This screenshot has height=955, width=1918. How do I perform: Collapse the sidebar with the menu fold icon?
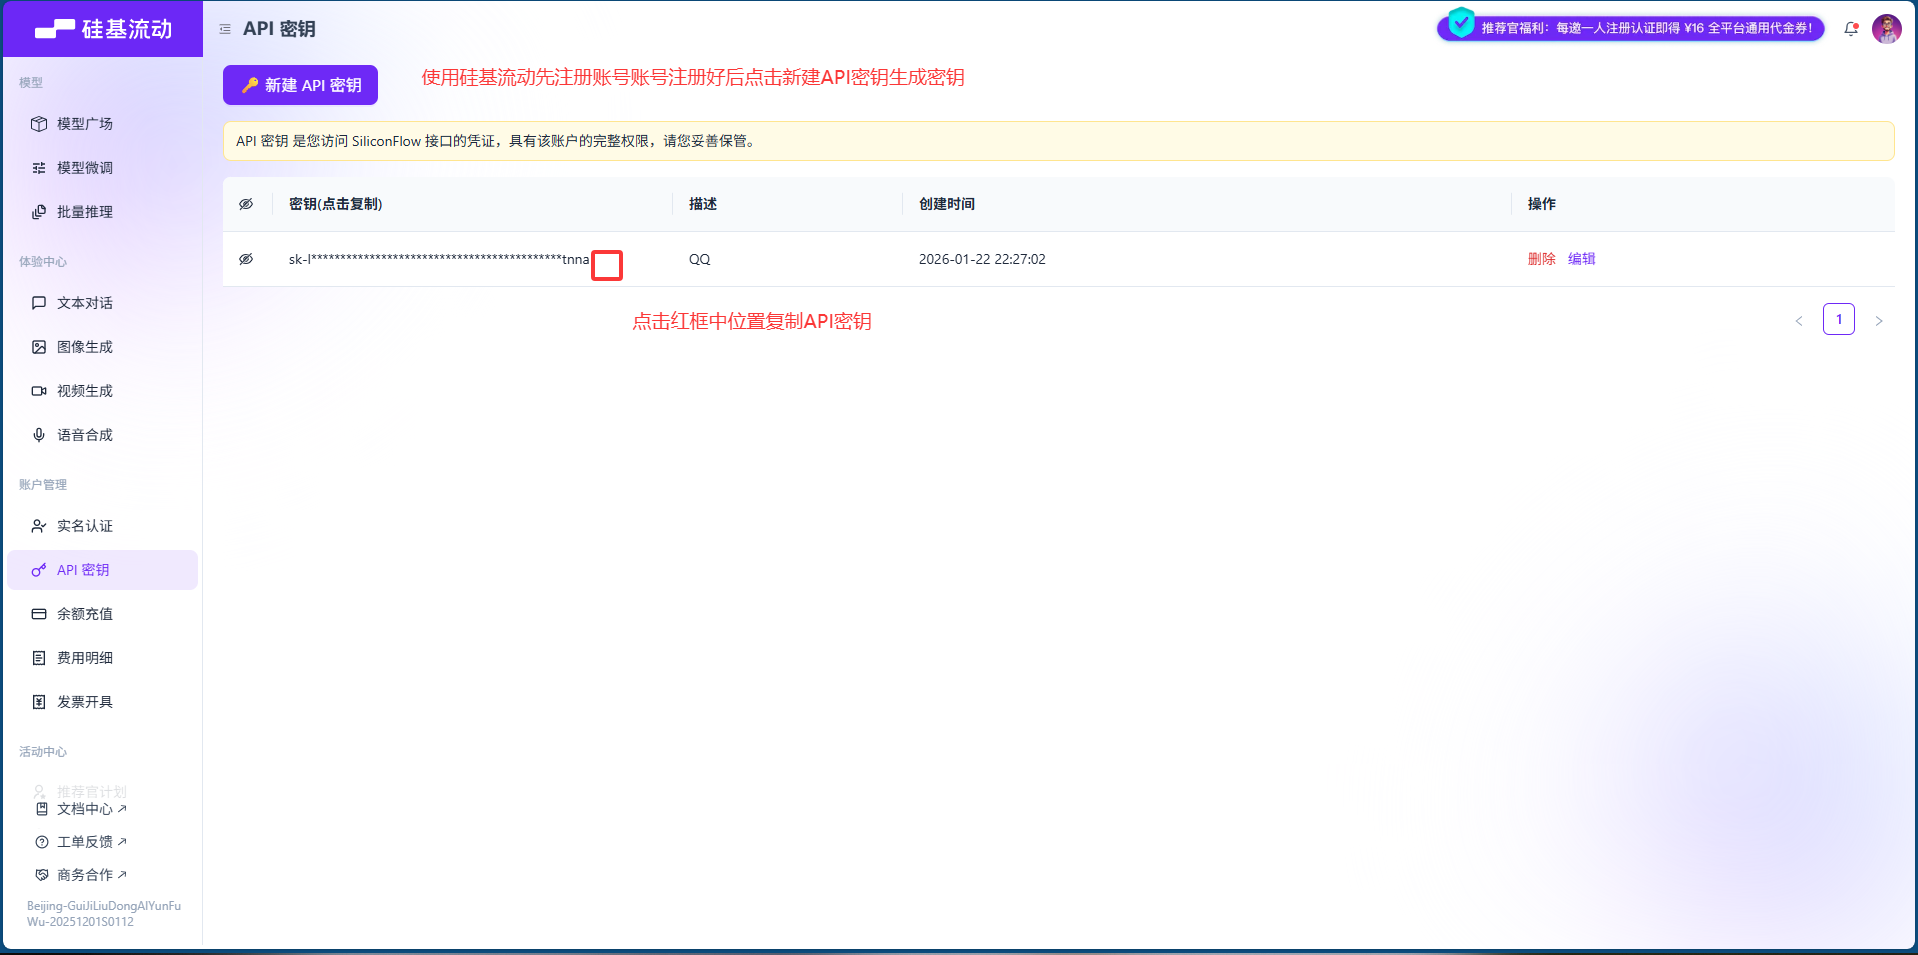[225, 29]
